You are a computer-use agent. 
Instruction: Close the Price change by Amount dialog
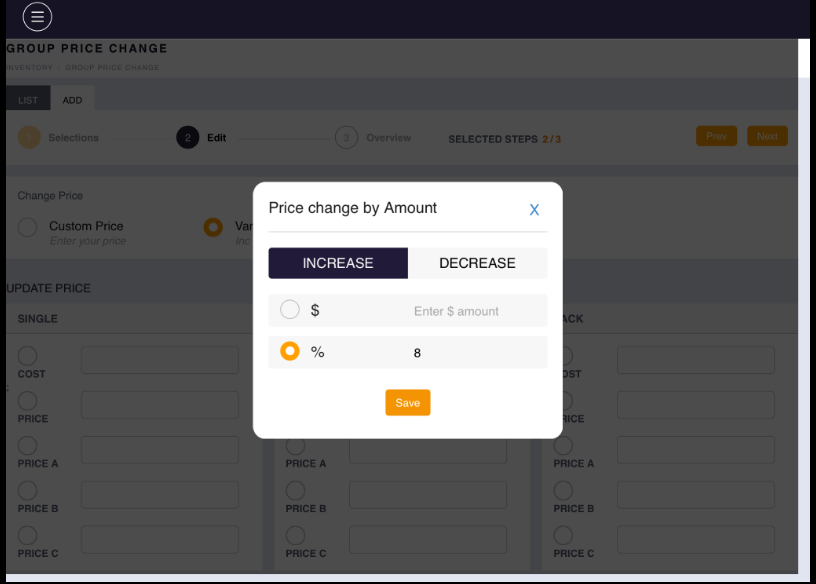tap(534, 210)
